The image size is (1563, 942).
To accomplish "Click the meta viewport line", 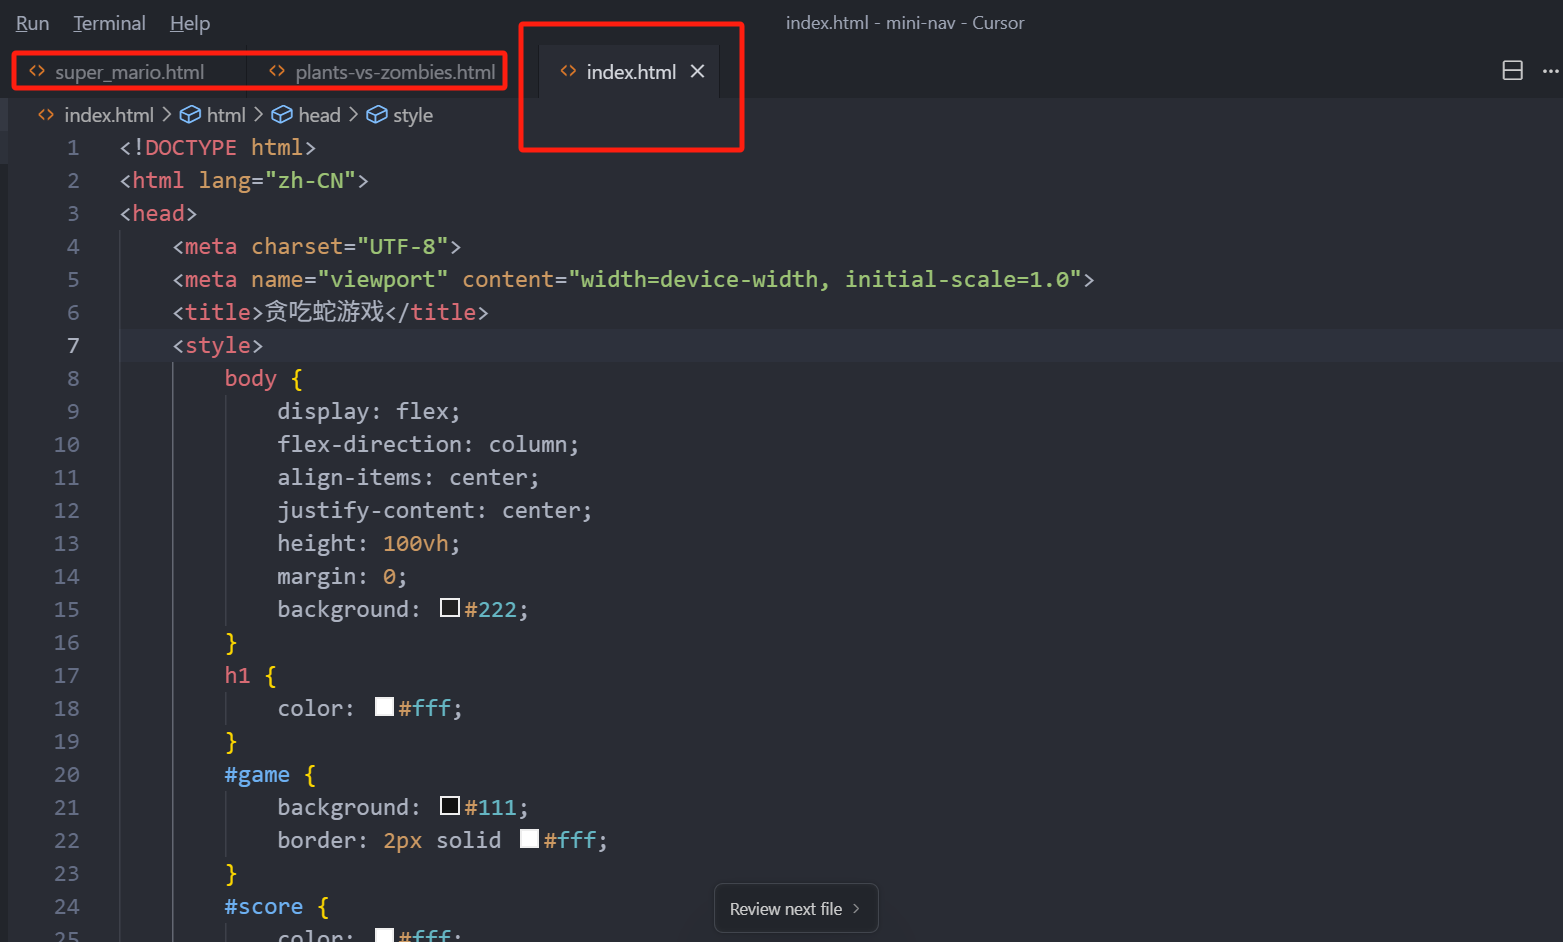I will click(634, 279).
